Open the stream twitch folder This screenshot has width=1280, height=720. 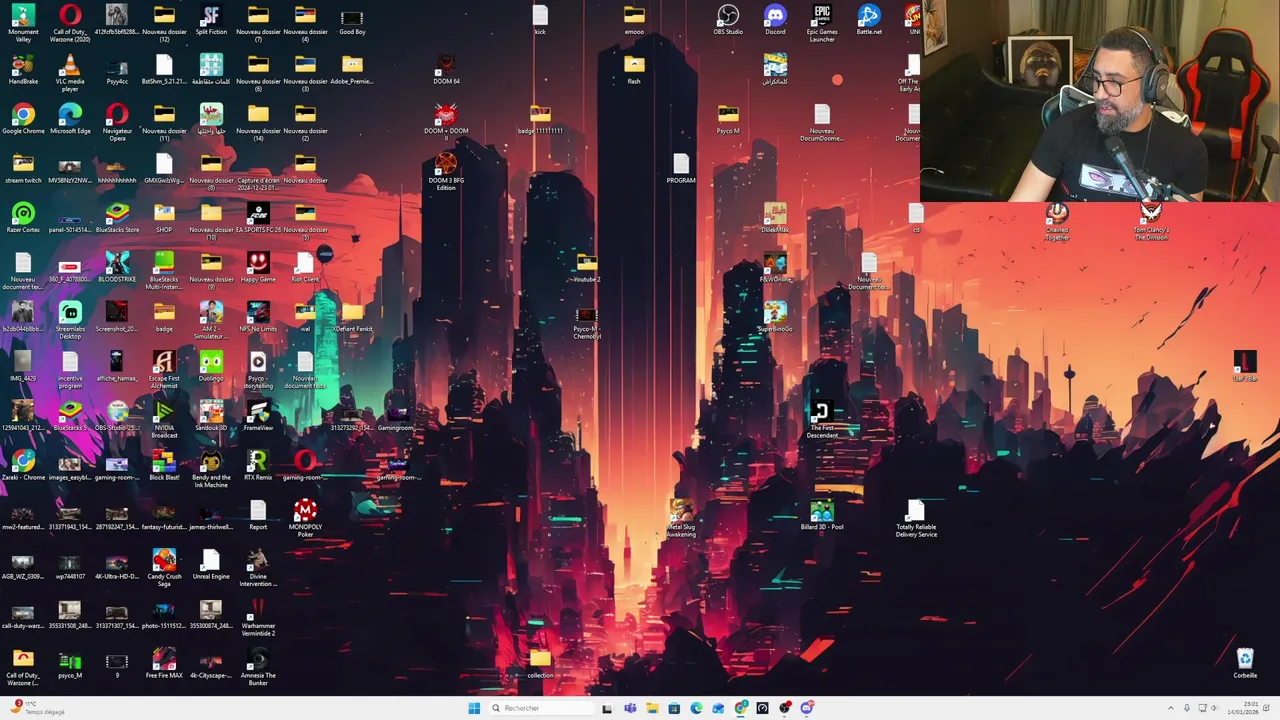23,168
